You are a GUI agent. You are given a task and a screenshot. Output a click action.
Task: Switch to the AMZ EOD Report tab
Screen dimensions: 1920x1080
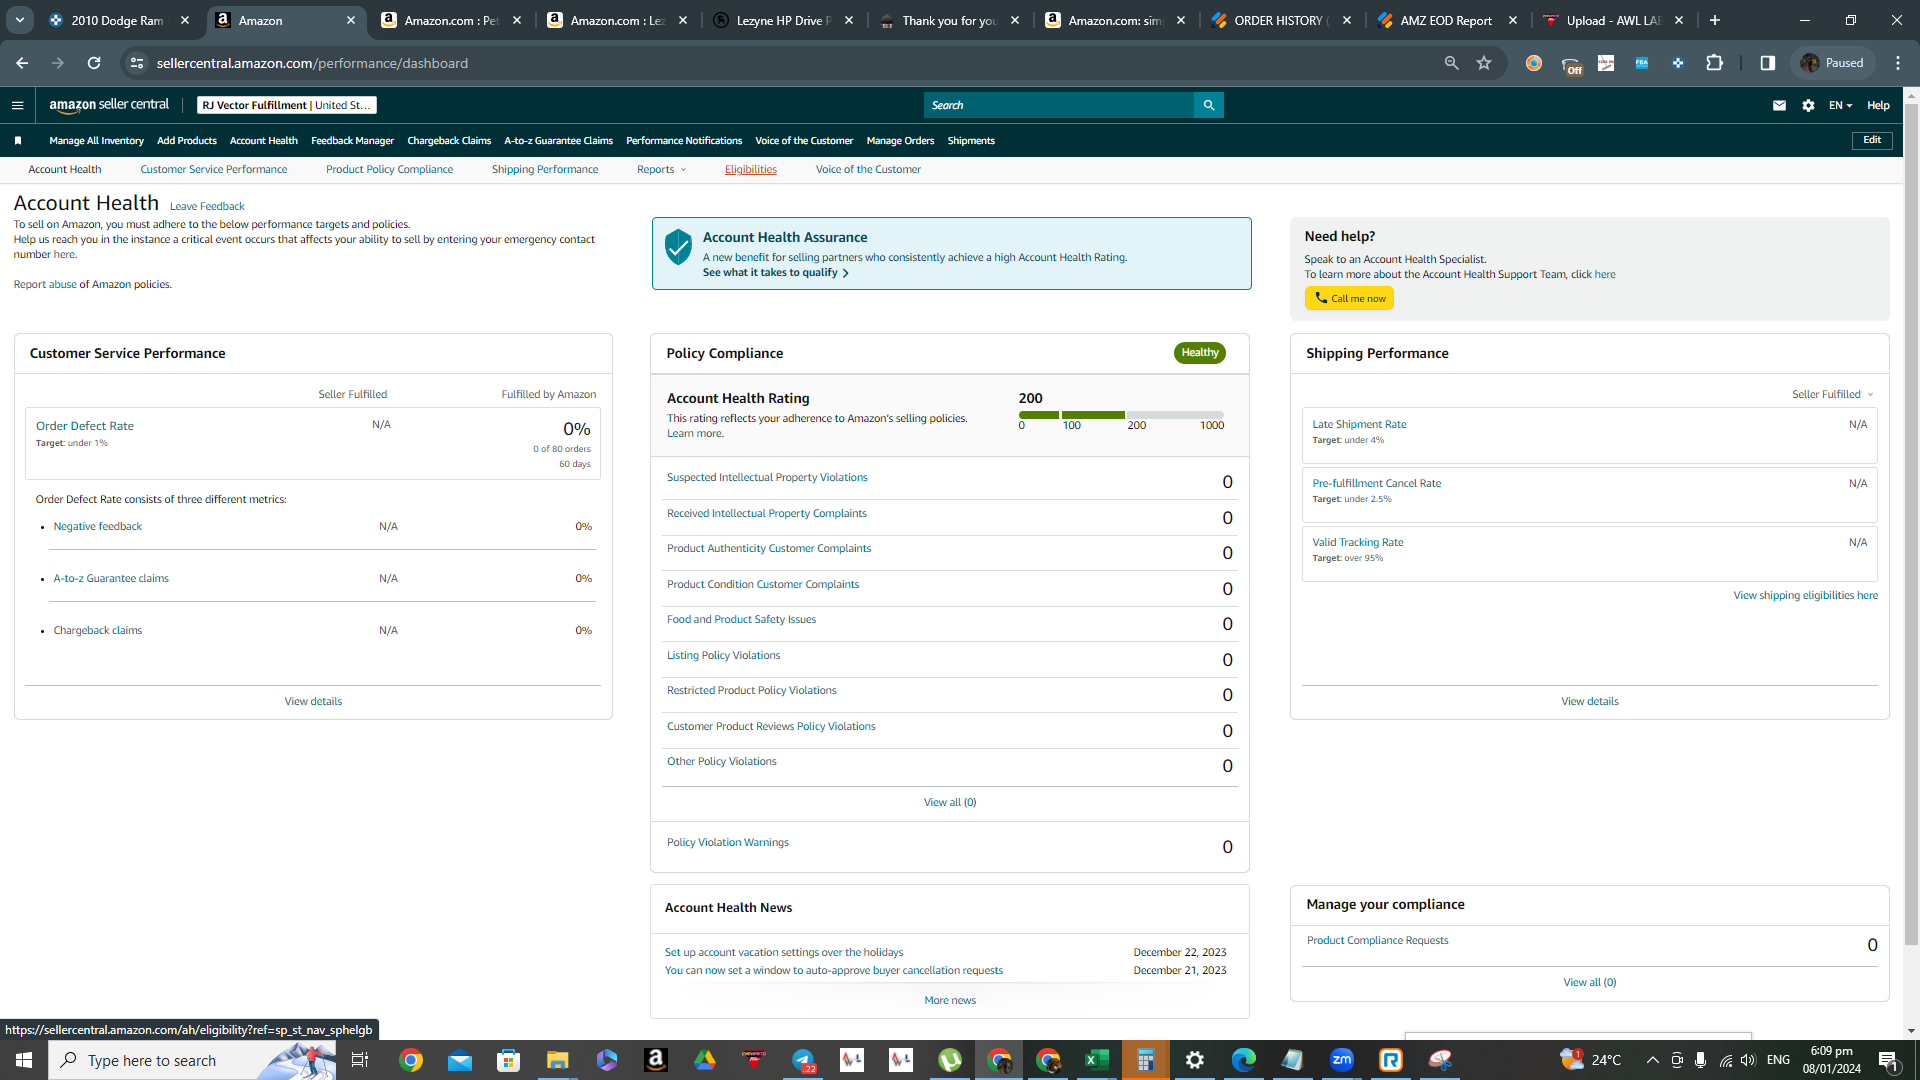1448,20
